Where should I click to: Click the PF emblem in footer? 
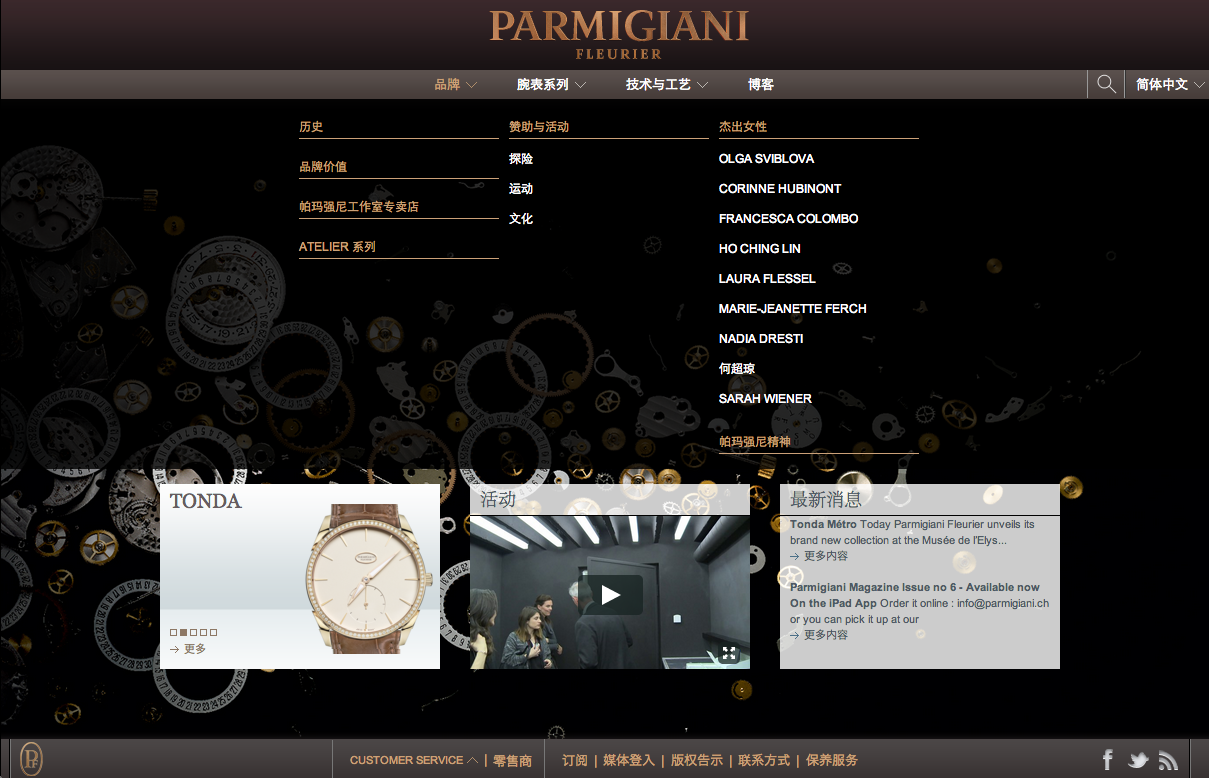pyautogui.click(x=32, y=759)
